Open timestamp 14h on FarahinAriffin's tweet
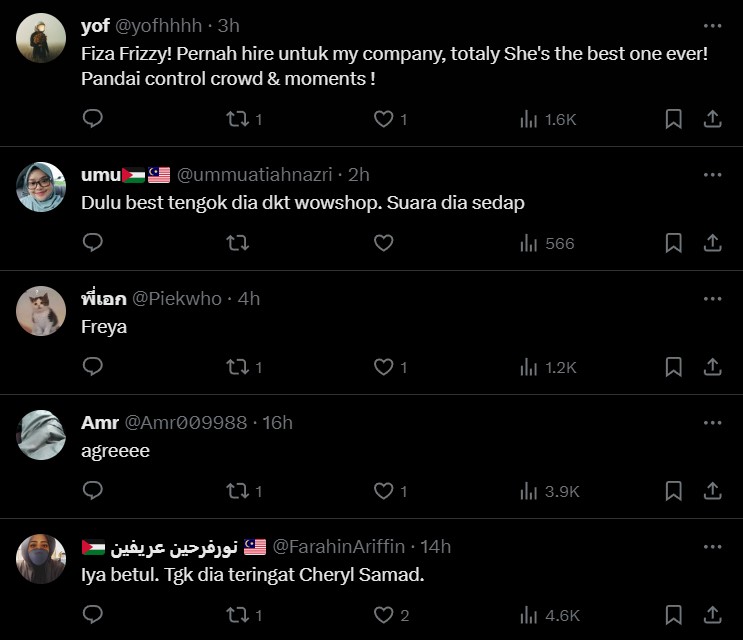This screenshot has width=743, height=640. click(x=435, y=547)
